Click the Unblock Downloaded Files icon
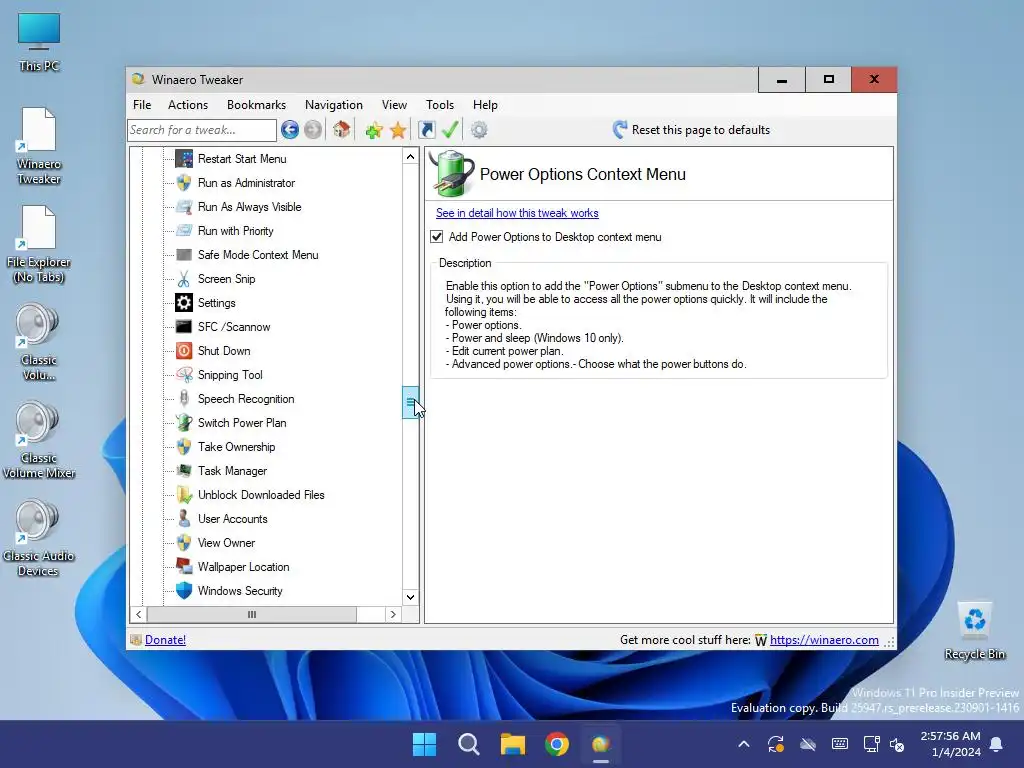This screenshot has width=1024, height=768. coord(184,495)
